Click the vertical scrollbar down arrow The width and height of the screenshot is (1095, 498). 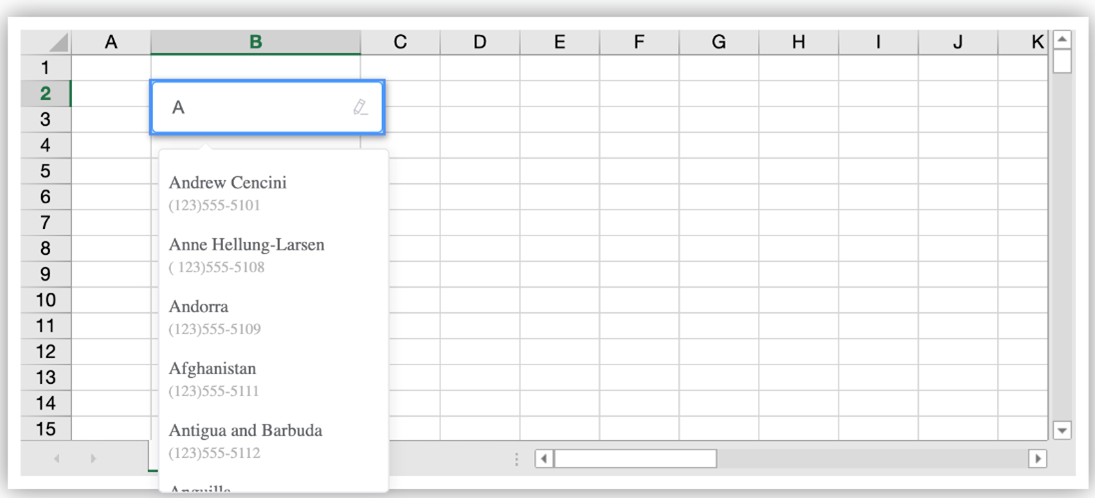[x=1062, y=430]
